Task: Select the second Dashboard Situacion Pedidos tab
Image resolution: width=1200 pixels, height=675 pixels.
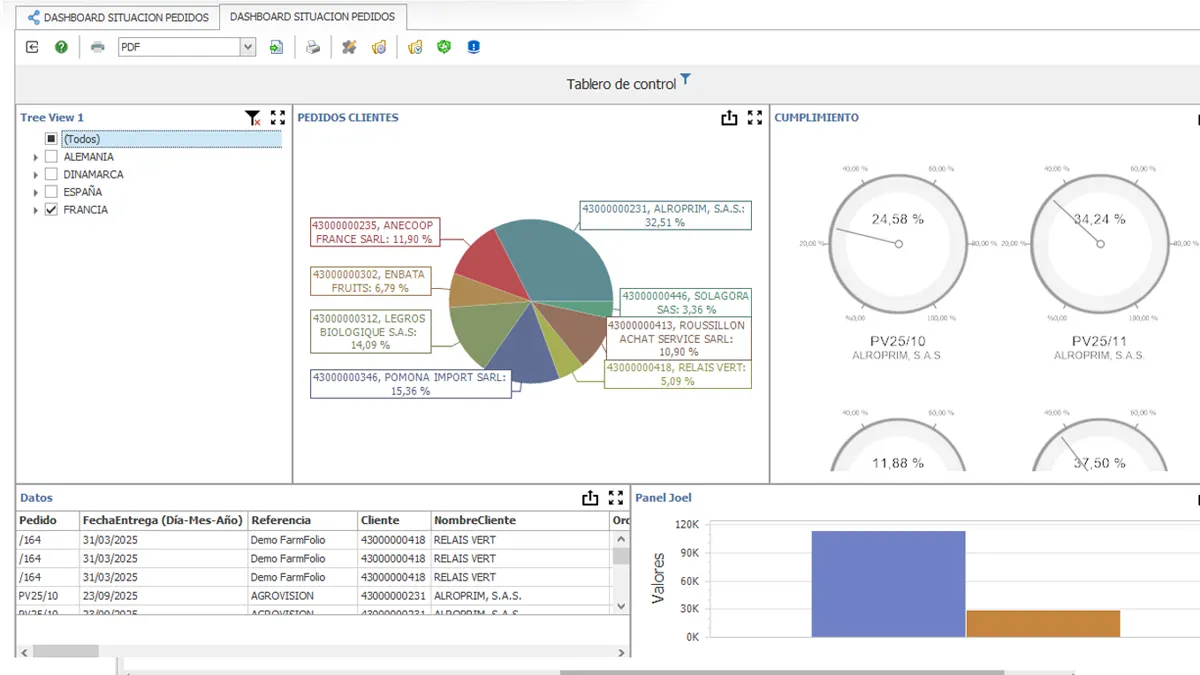Action: pyautogui.click(x=312, y=17)
